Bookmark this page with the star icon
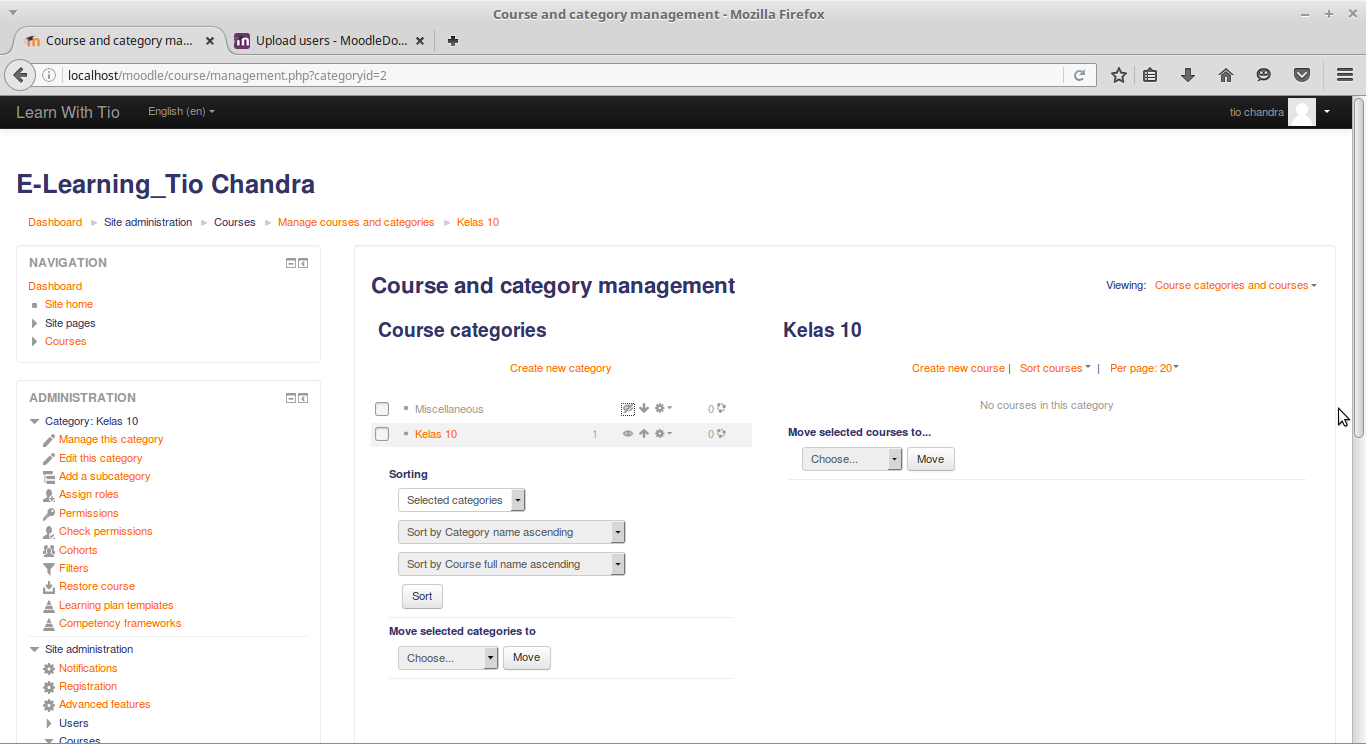1366x744 pixels. coord(1118,75)
